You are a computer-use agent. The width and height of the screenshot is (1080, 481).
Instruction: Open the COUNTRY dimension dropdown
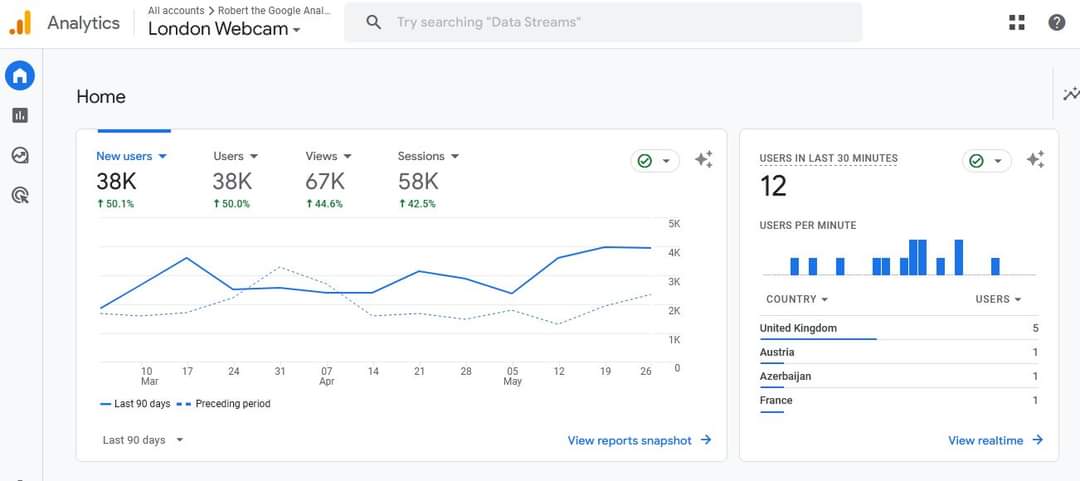pyautogui.click(x=797, y=299)
